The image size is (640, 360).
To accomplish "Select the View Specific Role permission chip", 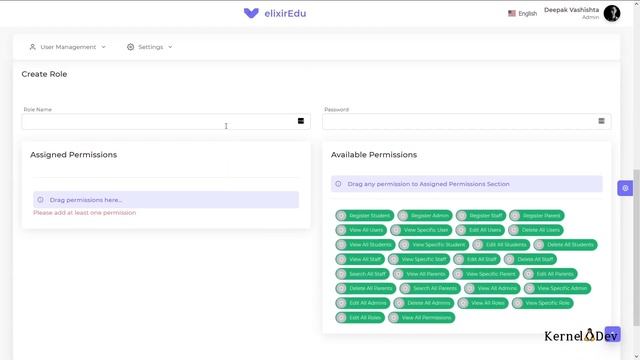I will click(x=543, y=303).
